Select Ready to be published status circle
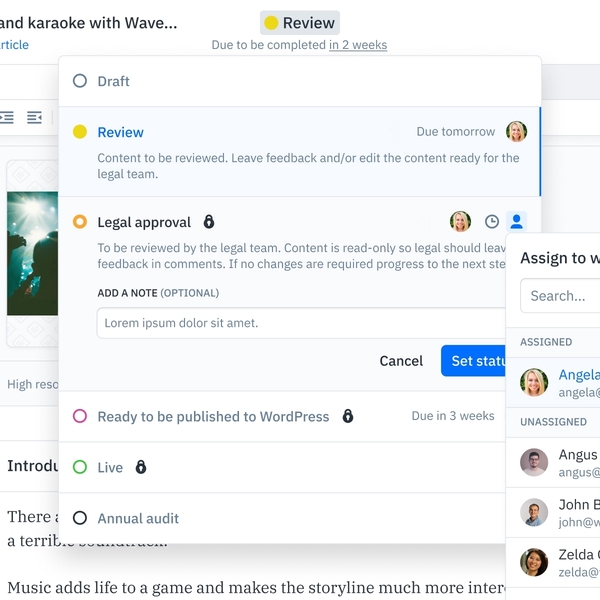Image resolution: width=600 pixels, height=600 pixels. (x=80, y=416)
